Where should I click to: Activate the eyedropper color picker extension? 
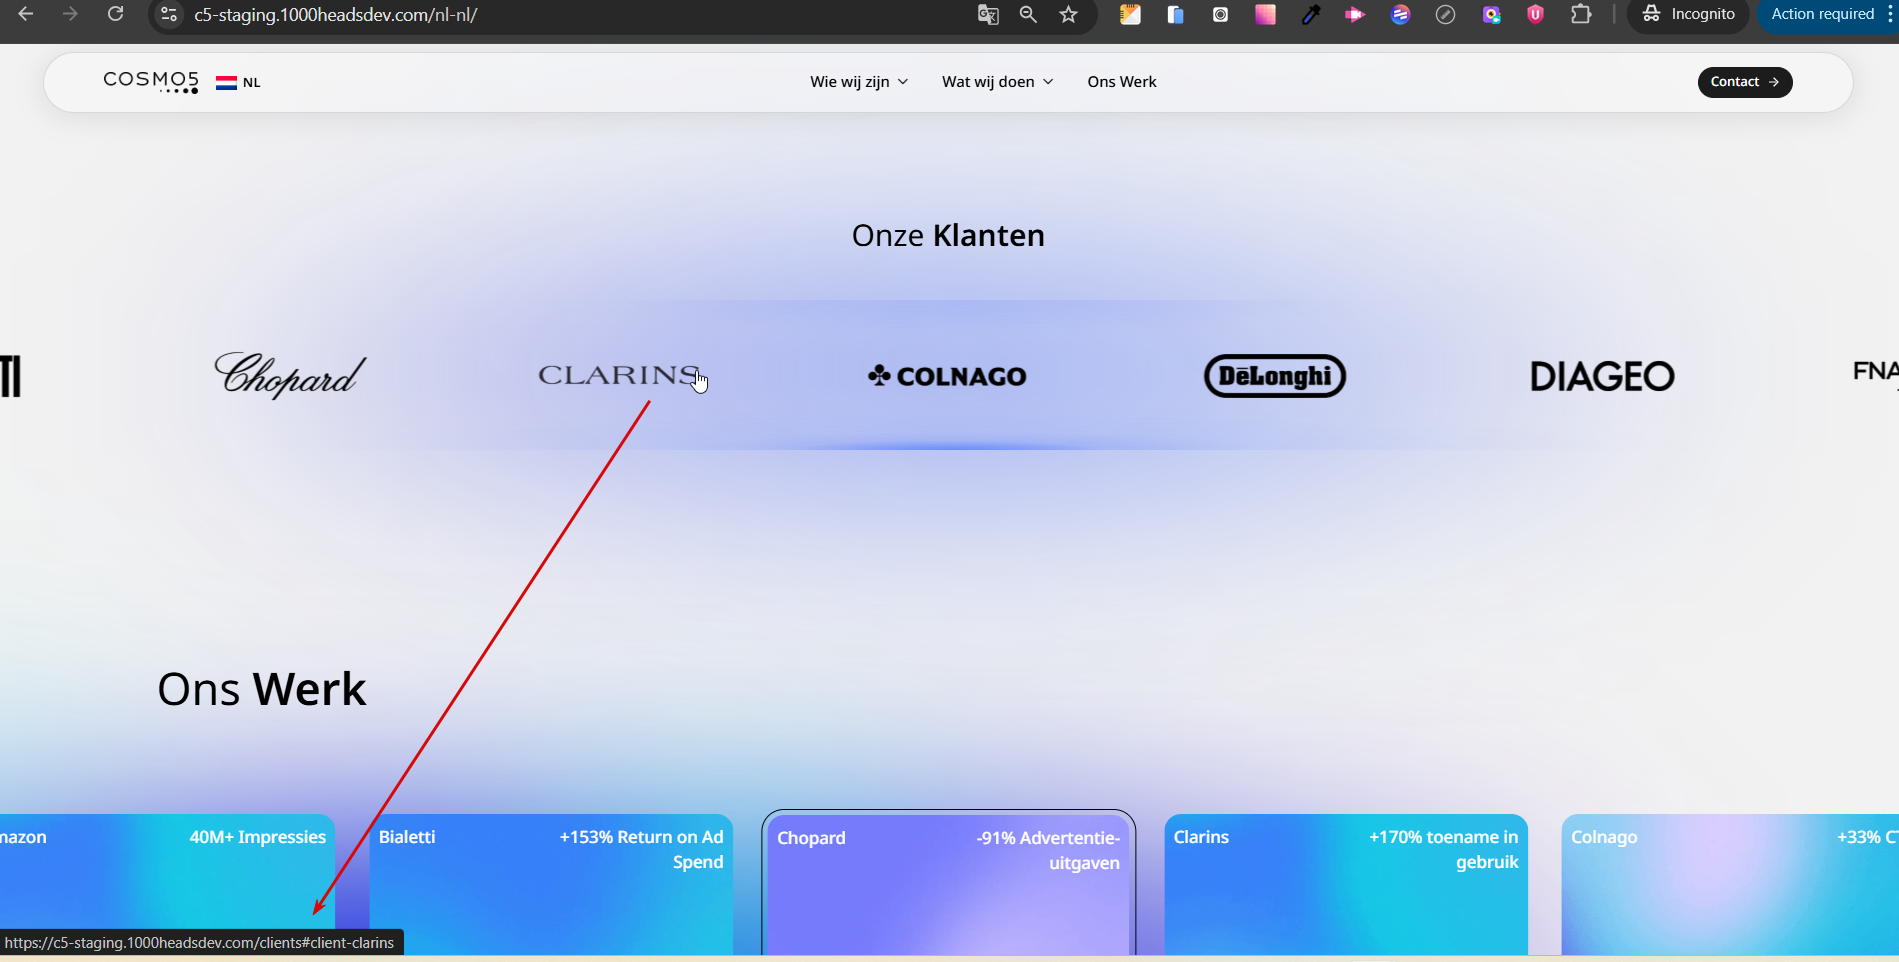click(x=1310, y=15)
